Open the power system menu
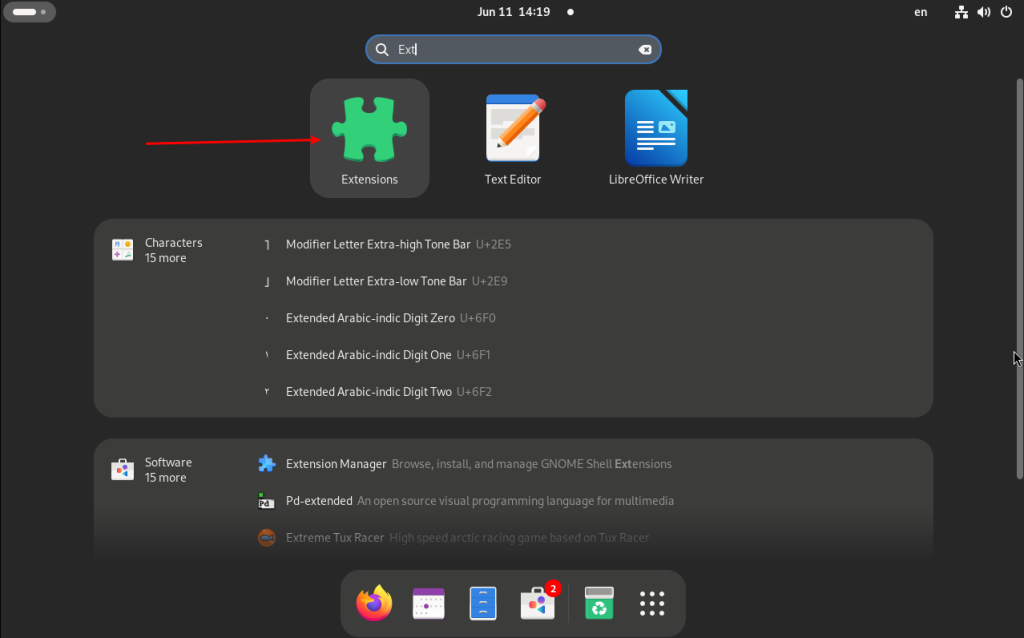The image size is (1024, 638). (1006, 12)
